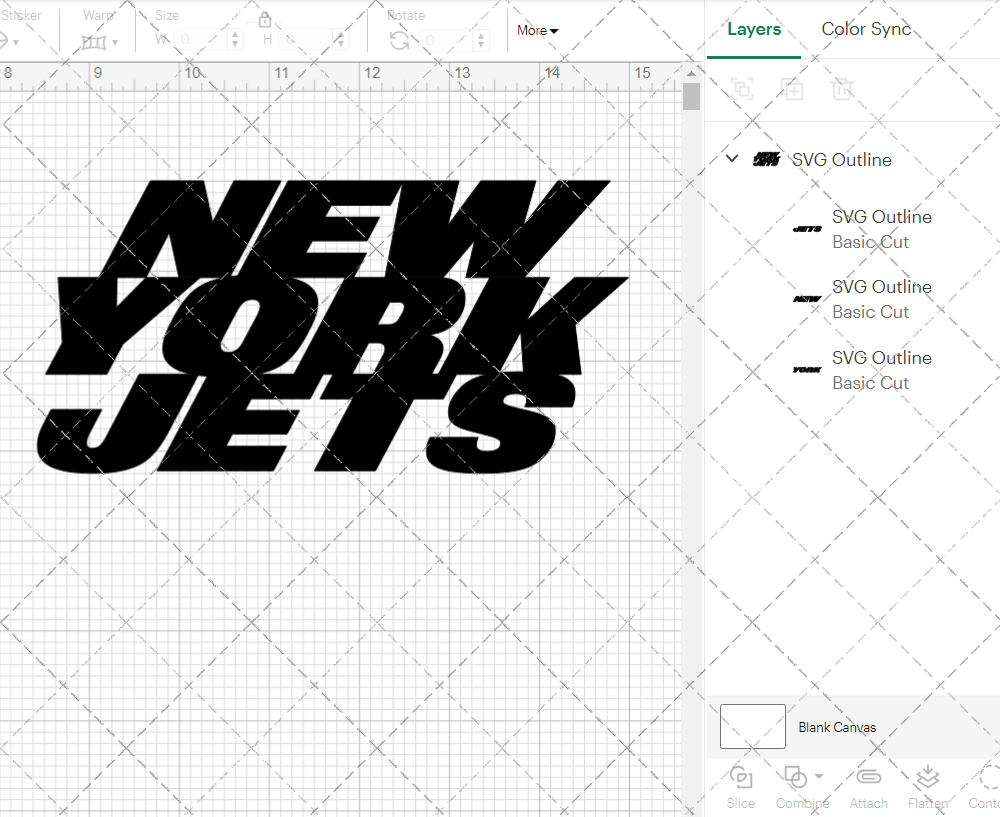The width and height of the screenshot is (1000, 817).
Task: Select the Layers tab
Action: click(754, 29)
